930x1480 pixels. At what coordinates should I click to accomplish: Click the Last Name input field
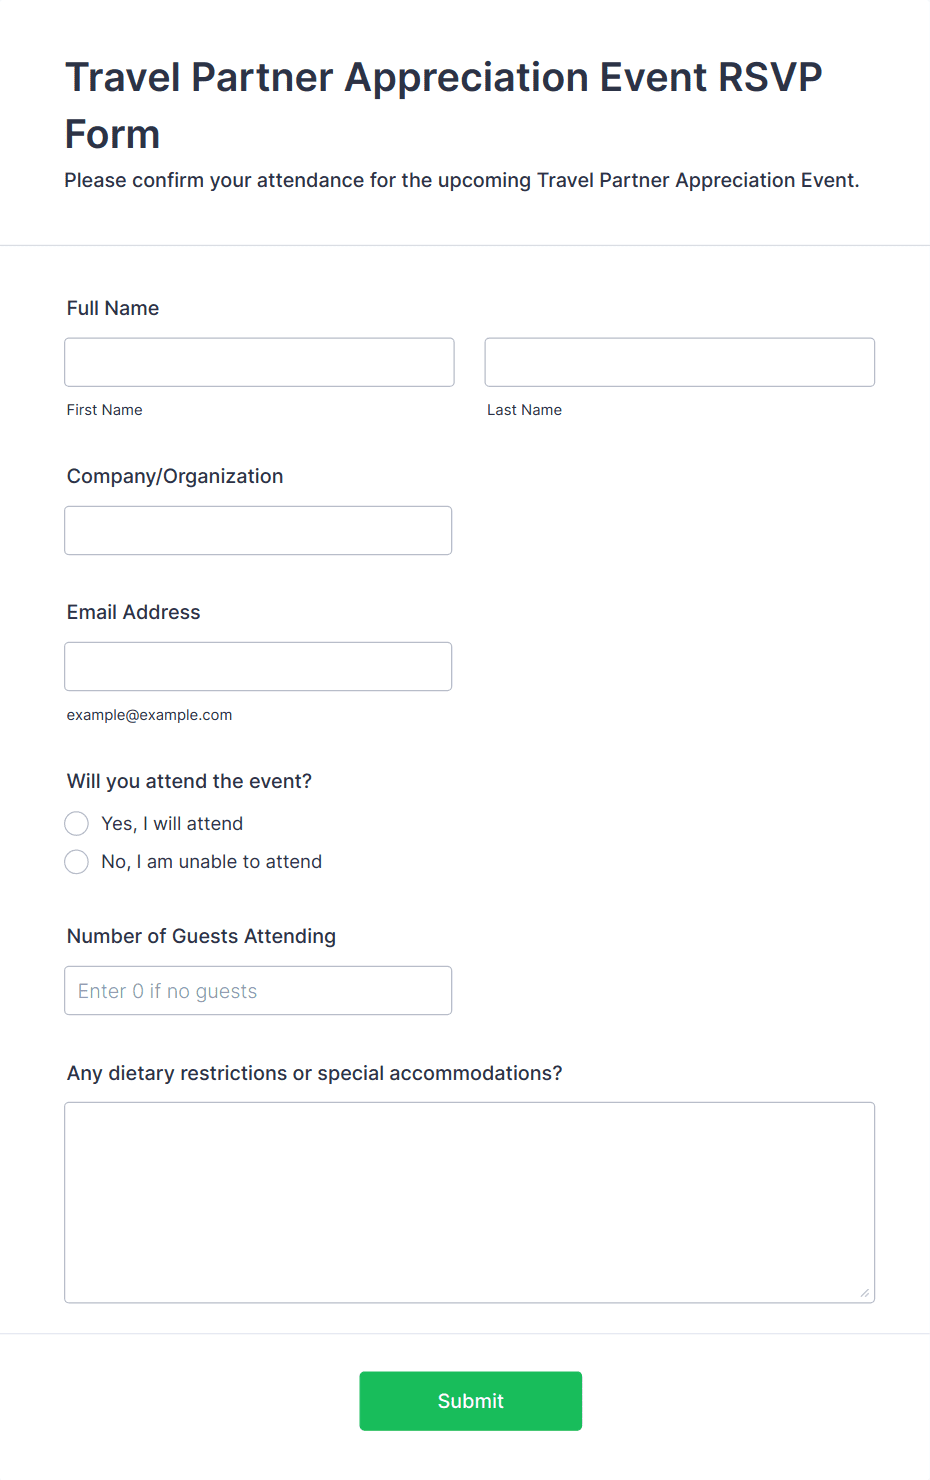(680, 362)
